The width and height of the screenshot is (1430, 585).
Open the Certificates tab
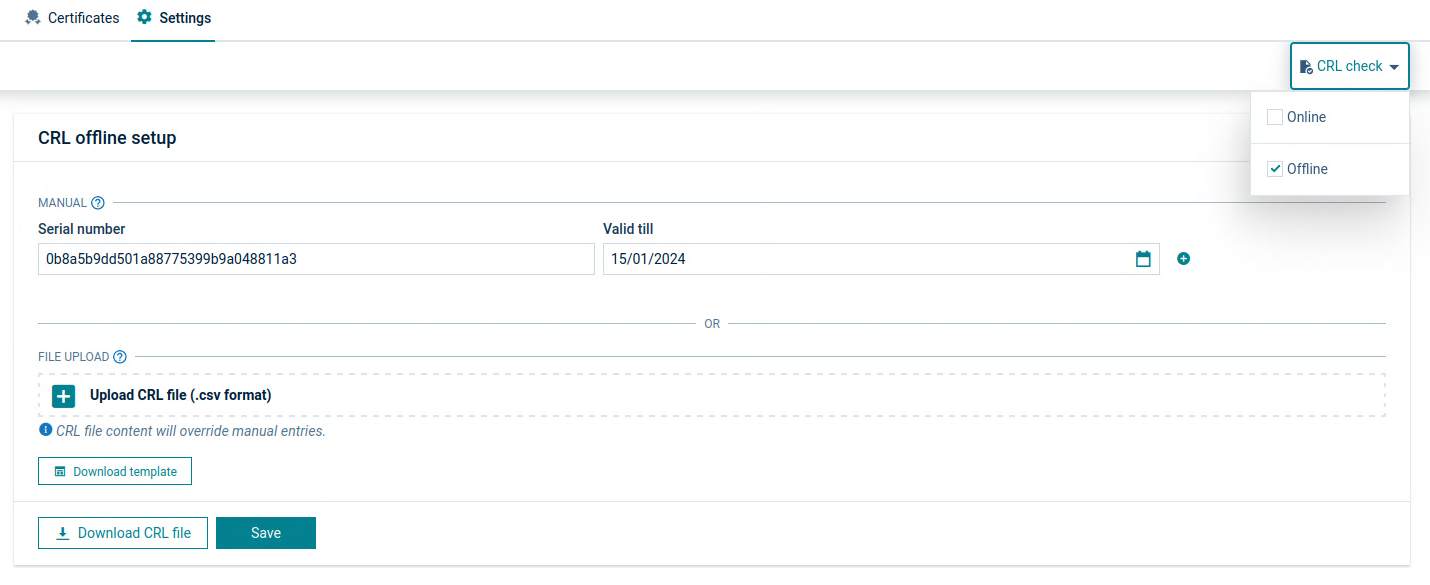pyautogui.click(x=72, y=18)
